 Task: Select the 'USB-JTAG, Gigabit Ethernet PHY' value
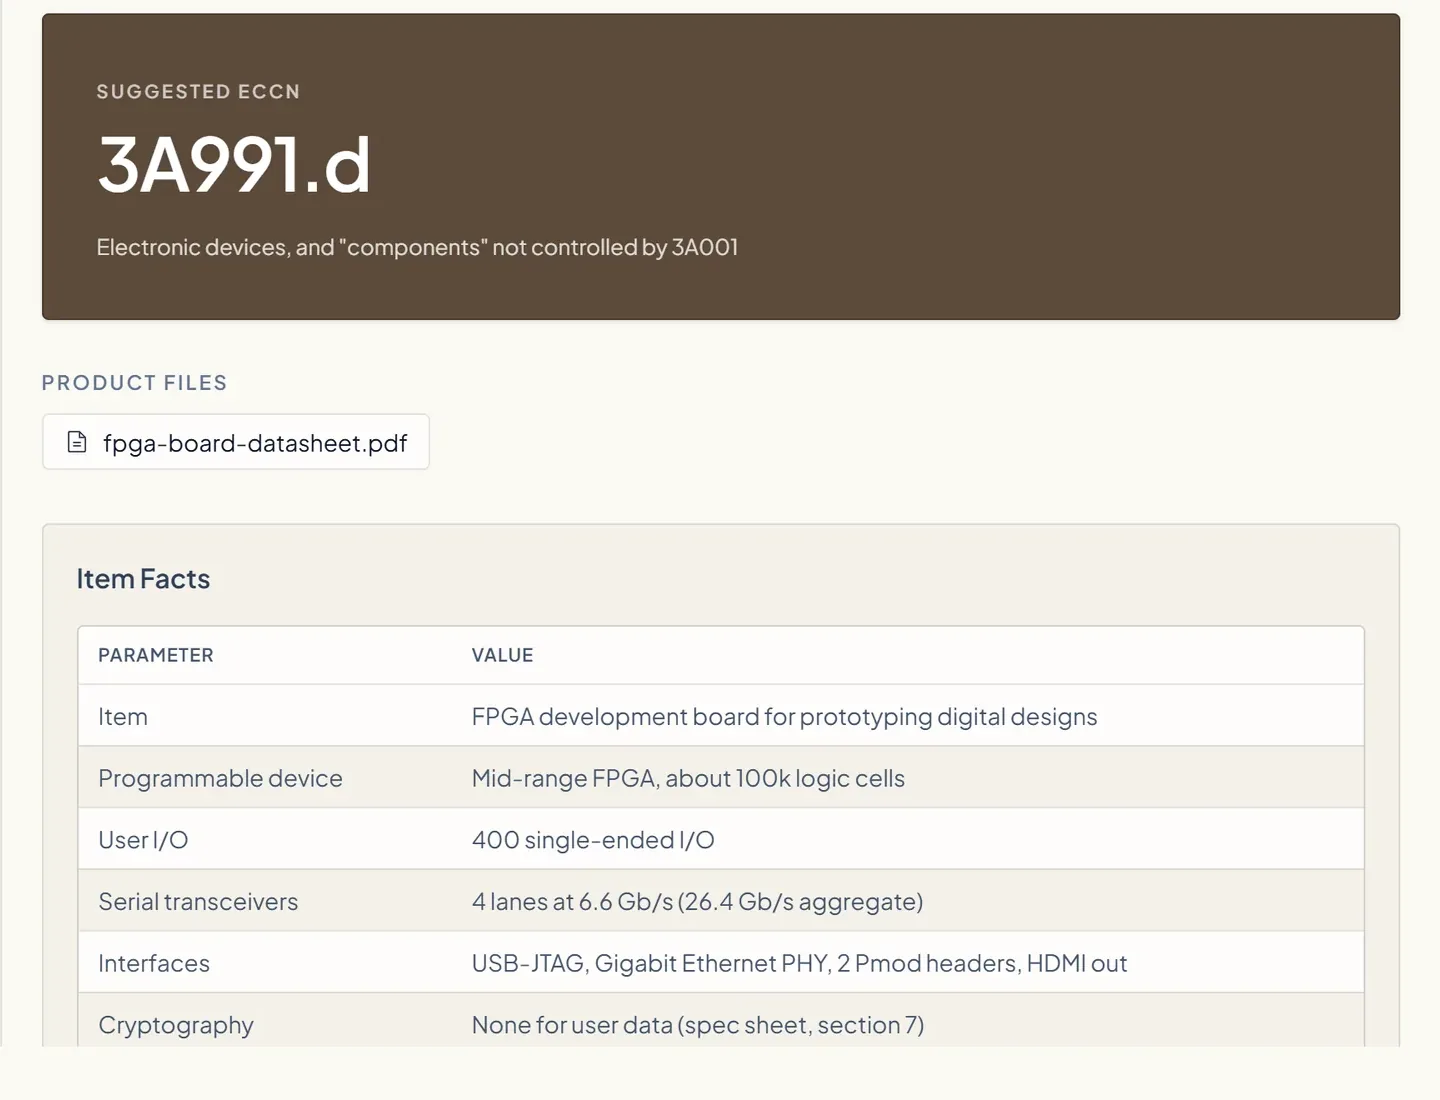(x=799, y=964)
